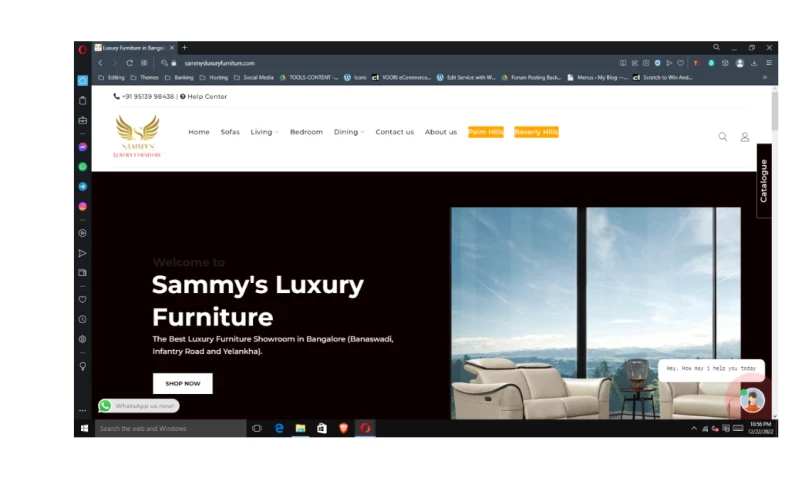
Task: Expand the Themes bookmarks folder
Action: point(145,78)
